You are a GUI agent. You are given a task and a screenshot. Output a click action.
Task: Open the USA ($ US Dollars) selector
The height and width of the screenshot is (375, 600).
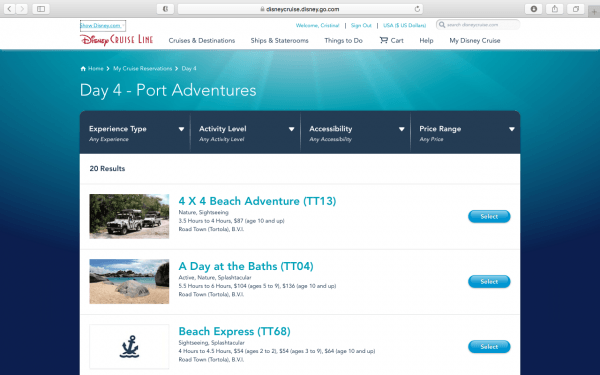404,25
